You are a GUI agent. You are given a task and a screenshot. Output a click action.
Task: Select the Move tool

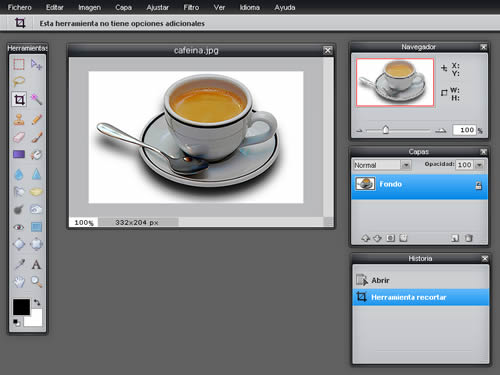(36, 64)
